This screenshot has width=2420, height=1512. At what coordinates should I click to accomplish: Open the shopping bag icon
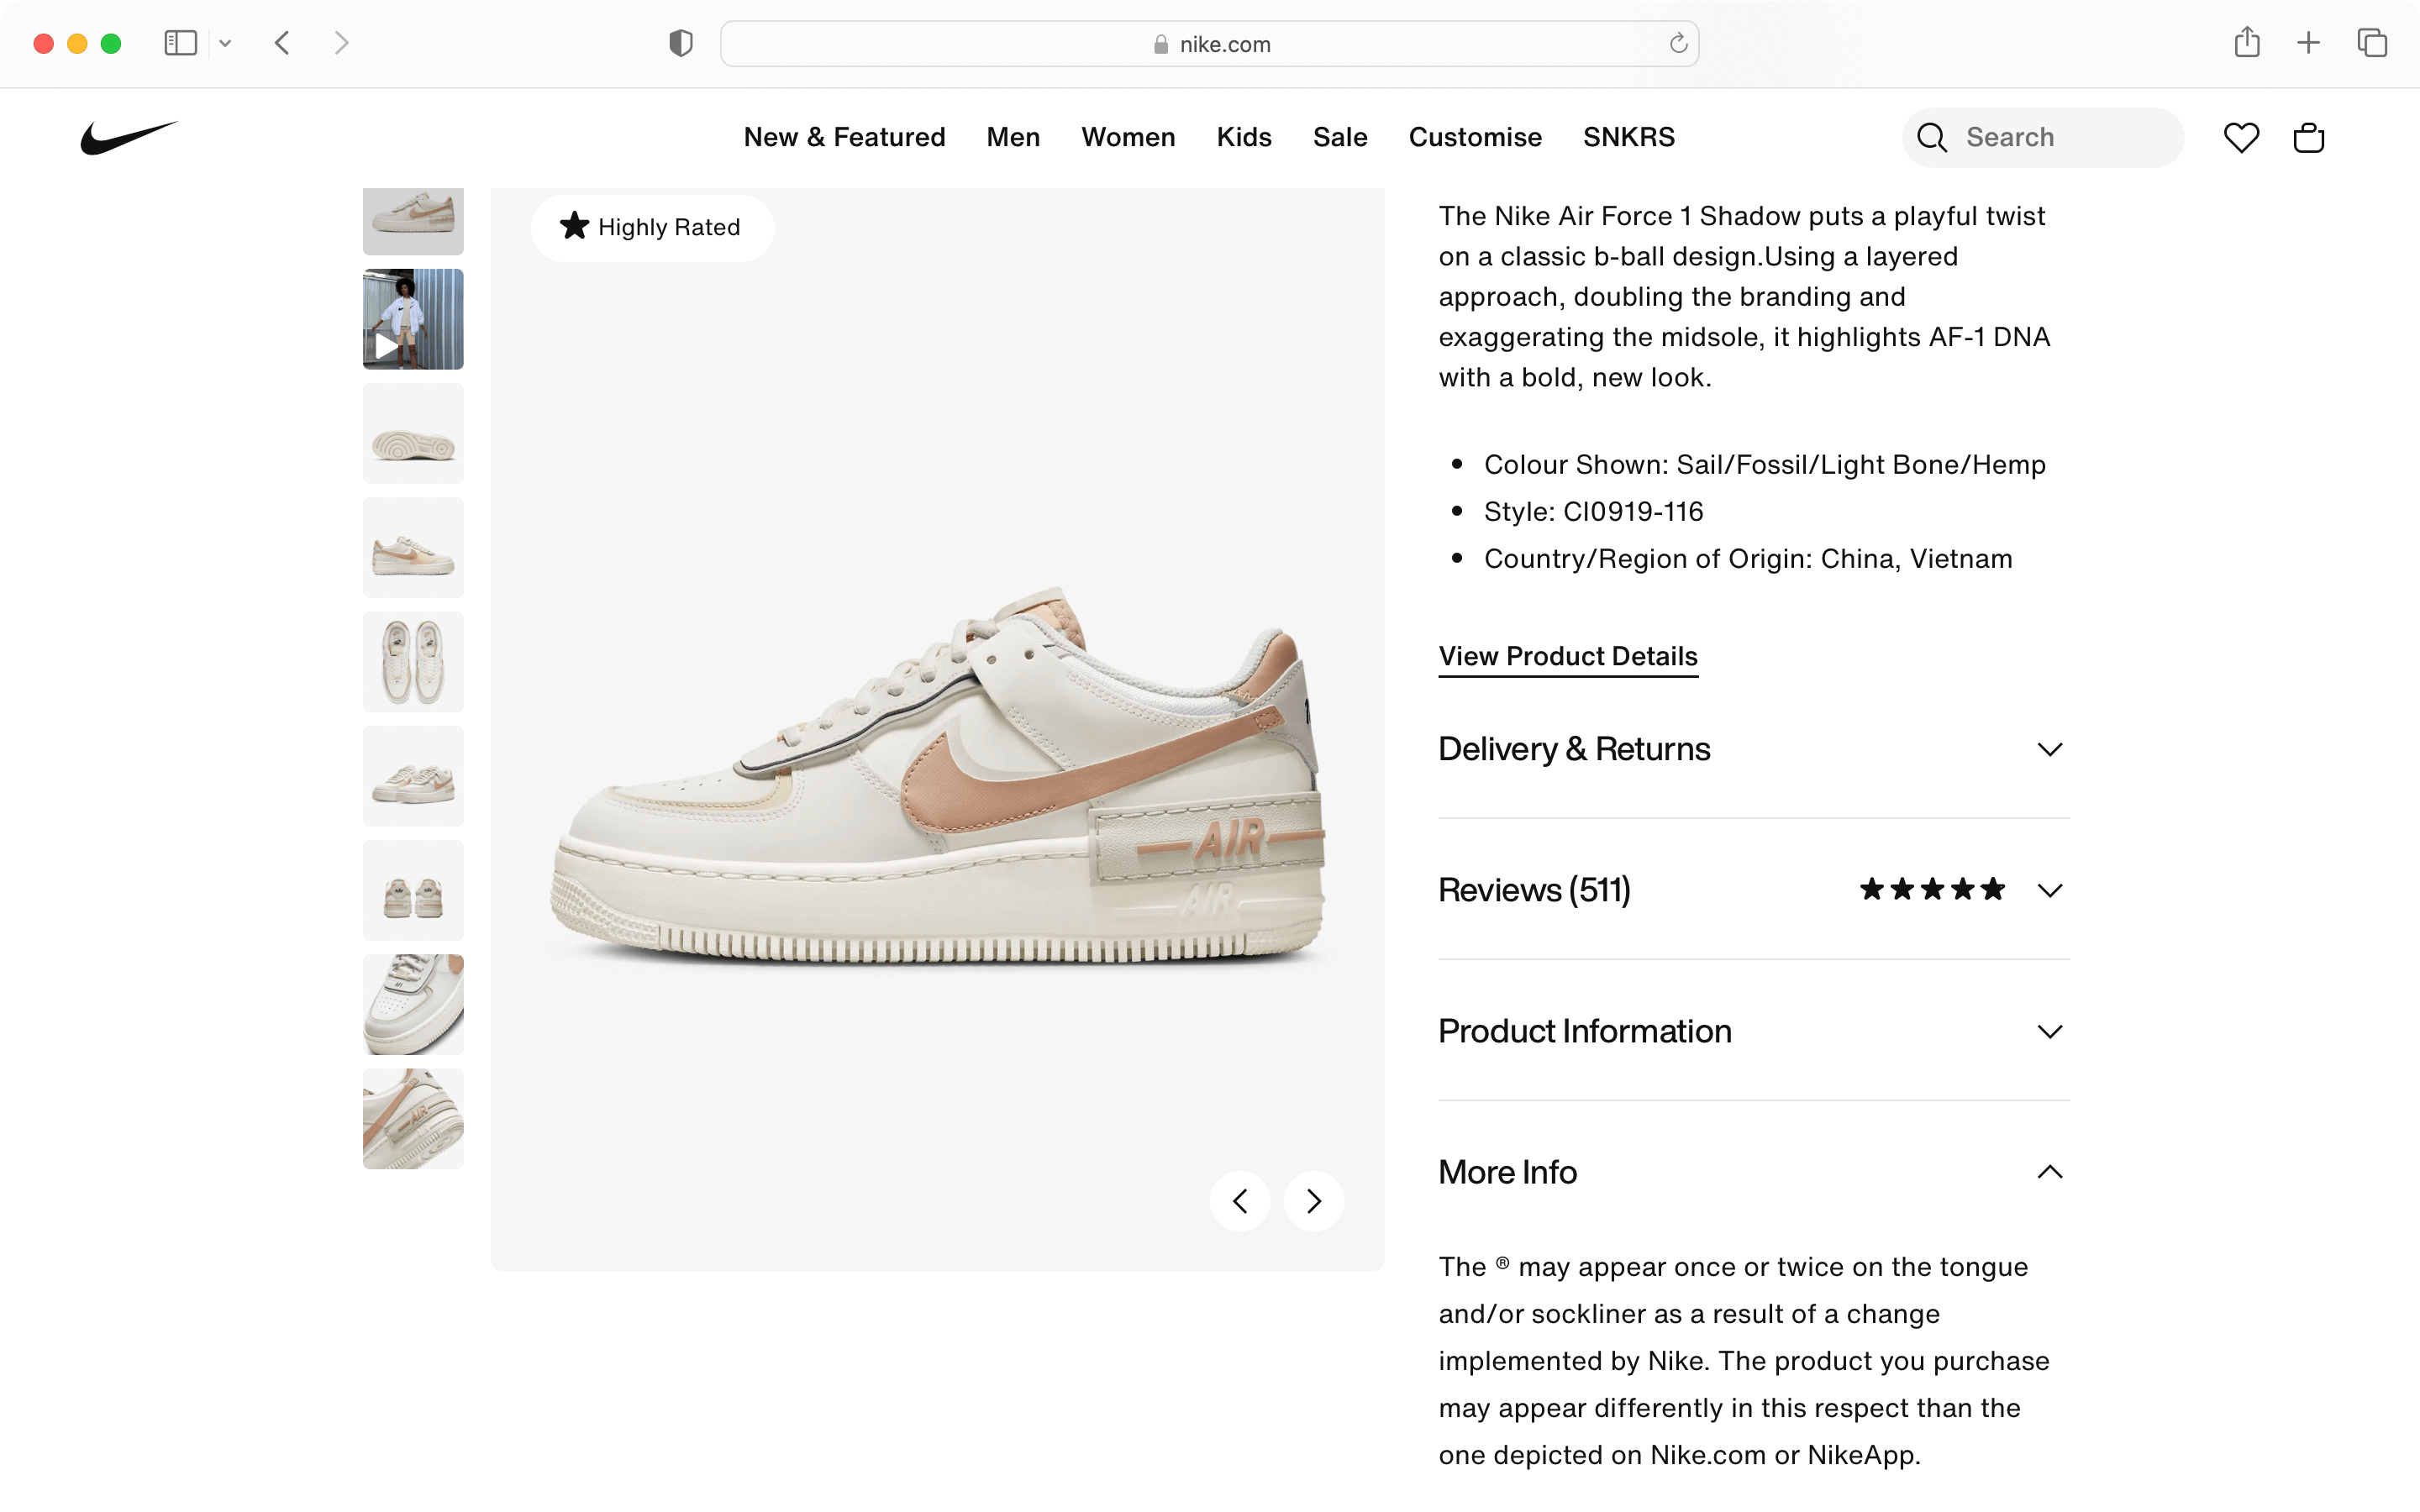(x=2308, y=137)
